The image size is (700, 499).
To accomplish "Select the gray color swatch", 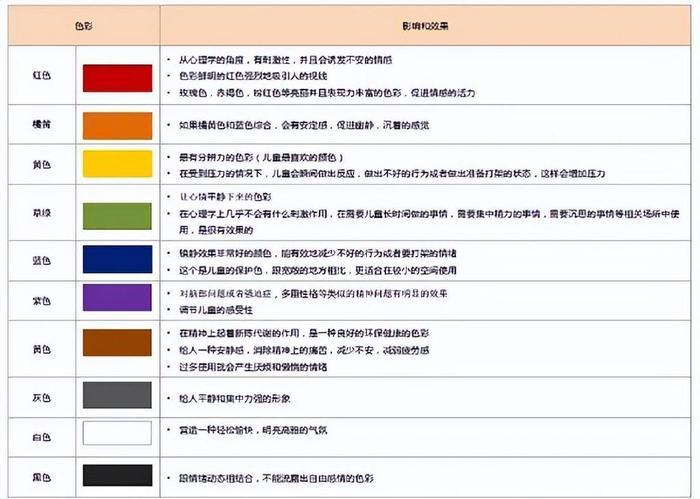I will click(117, 396).
